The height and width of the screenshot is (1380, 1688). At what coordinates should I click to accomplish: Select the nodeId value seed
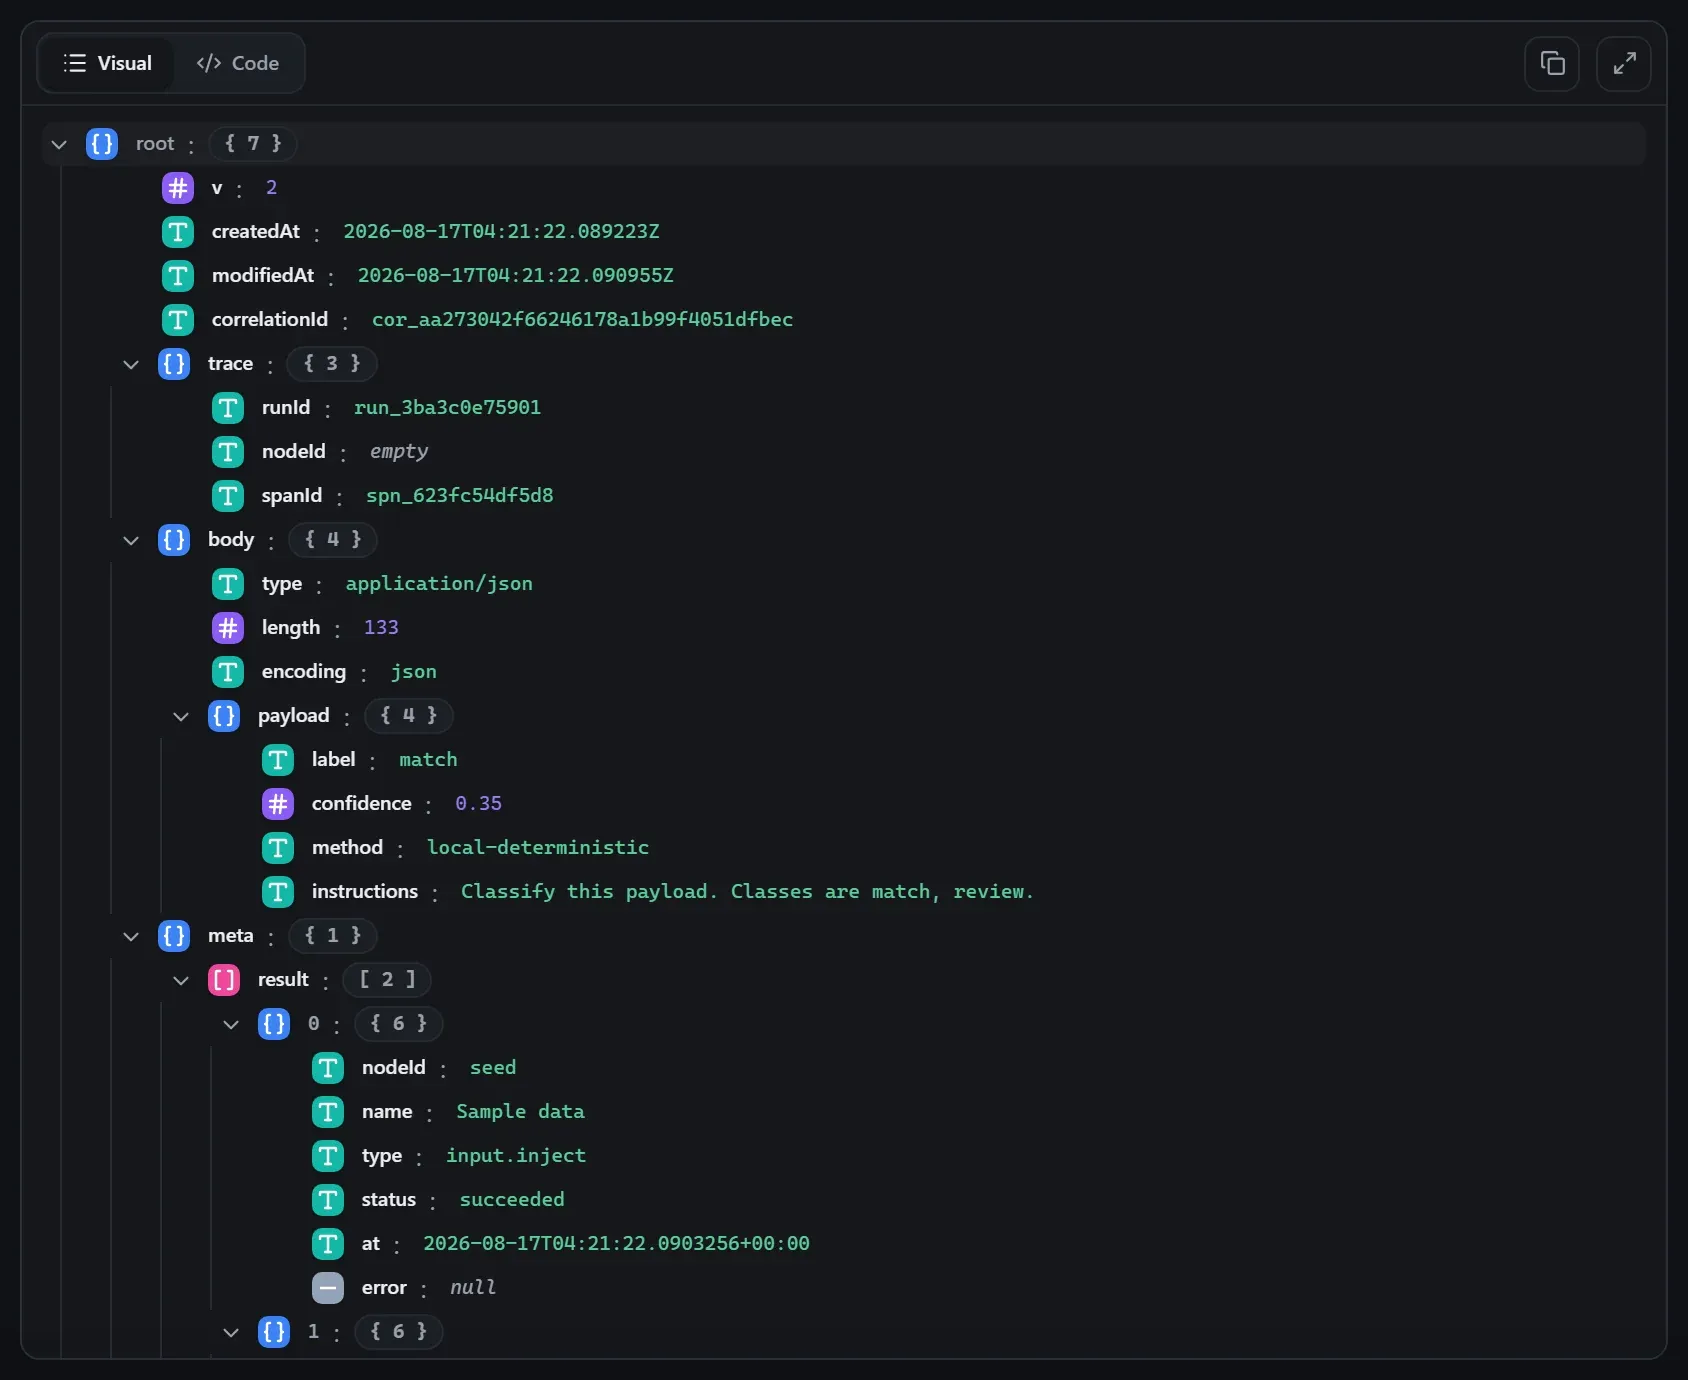[x=493, y=1068]
